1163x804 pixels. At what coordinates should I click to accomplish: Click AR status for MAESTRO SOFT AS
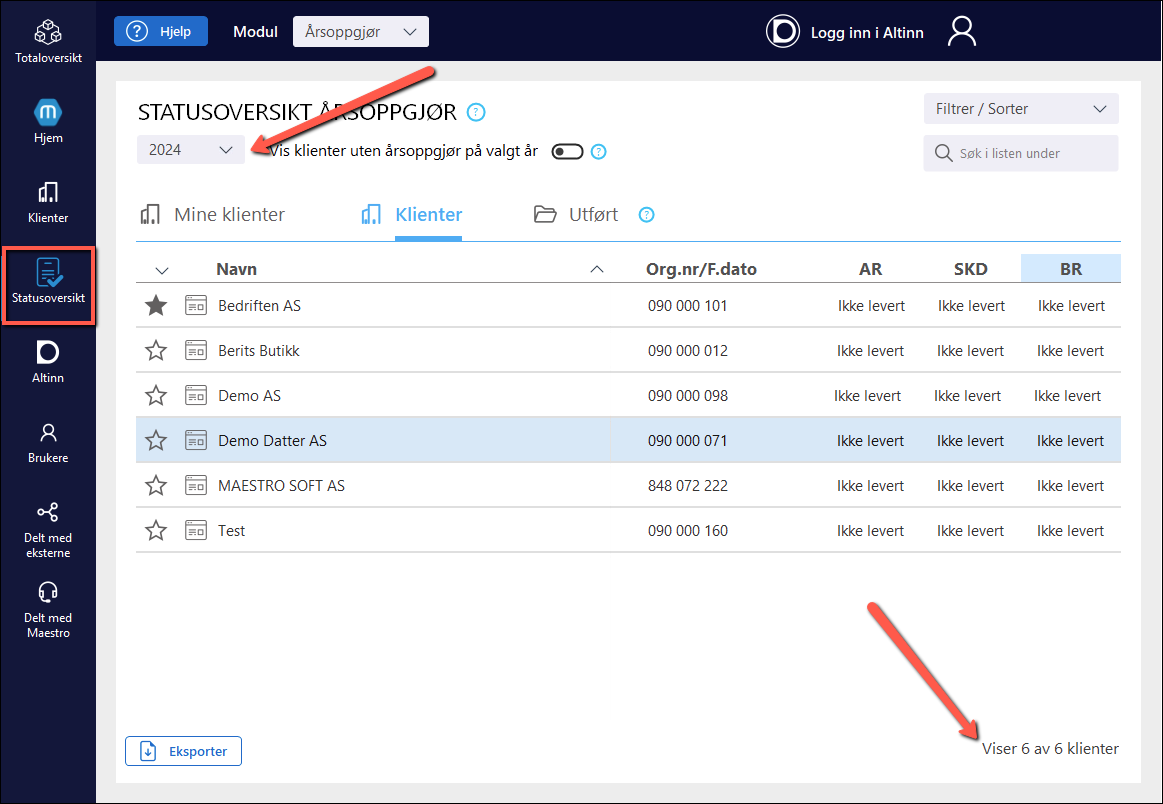pos(870,486)
